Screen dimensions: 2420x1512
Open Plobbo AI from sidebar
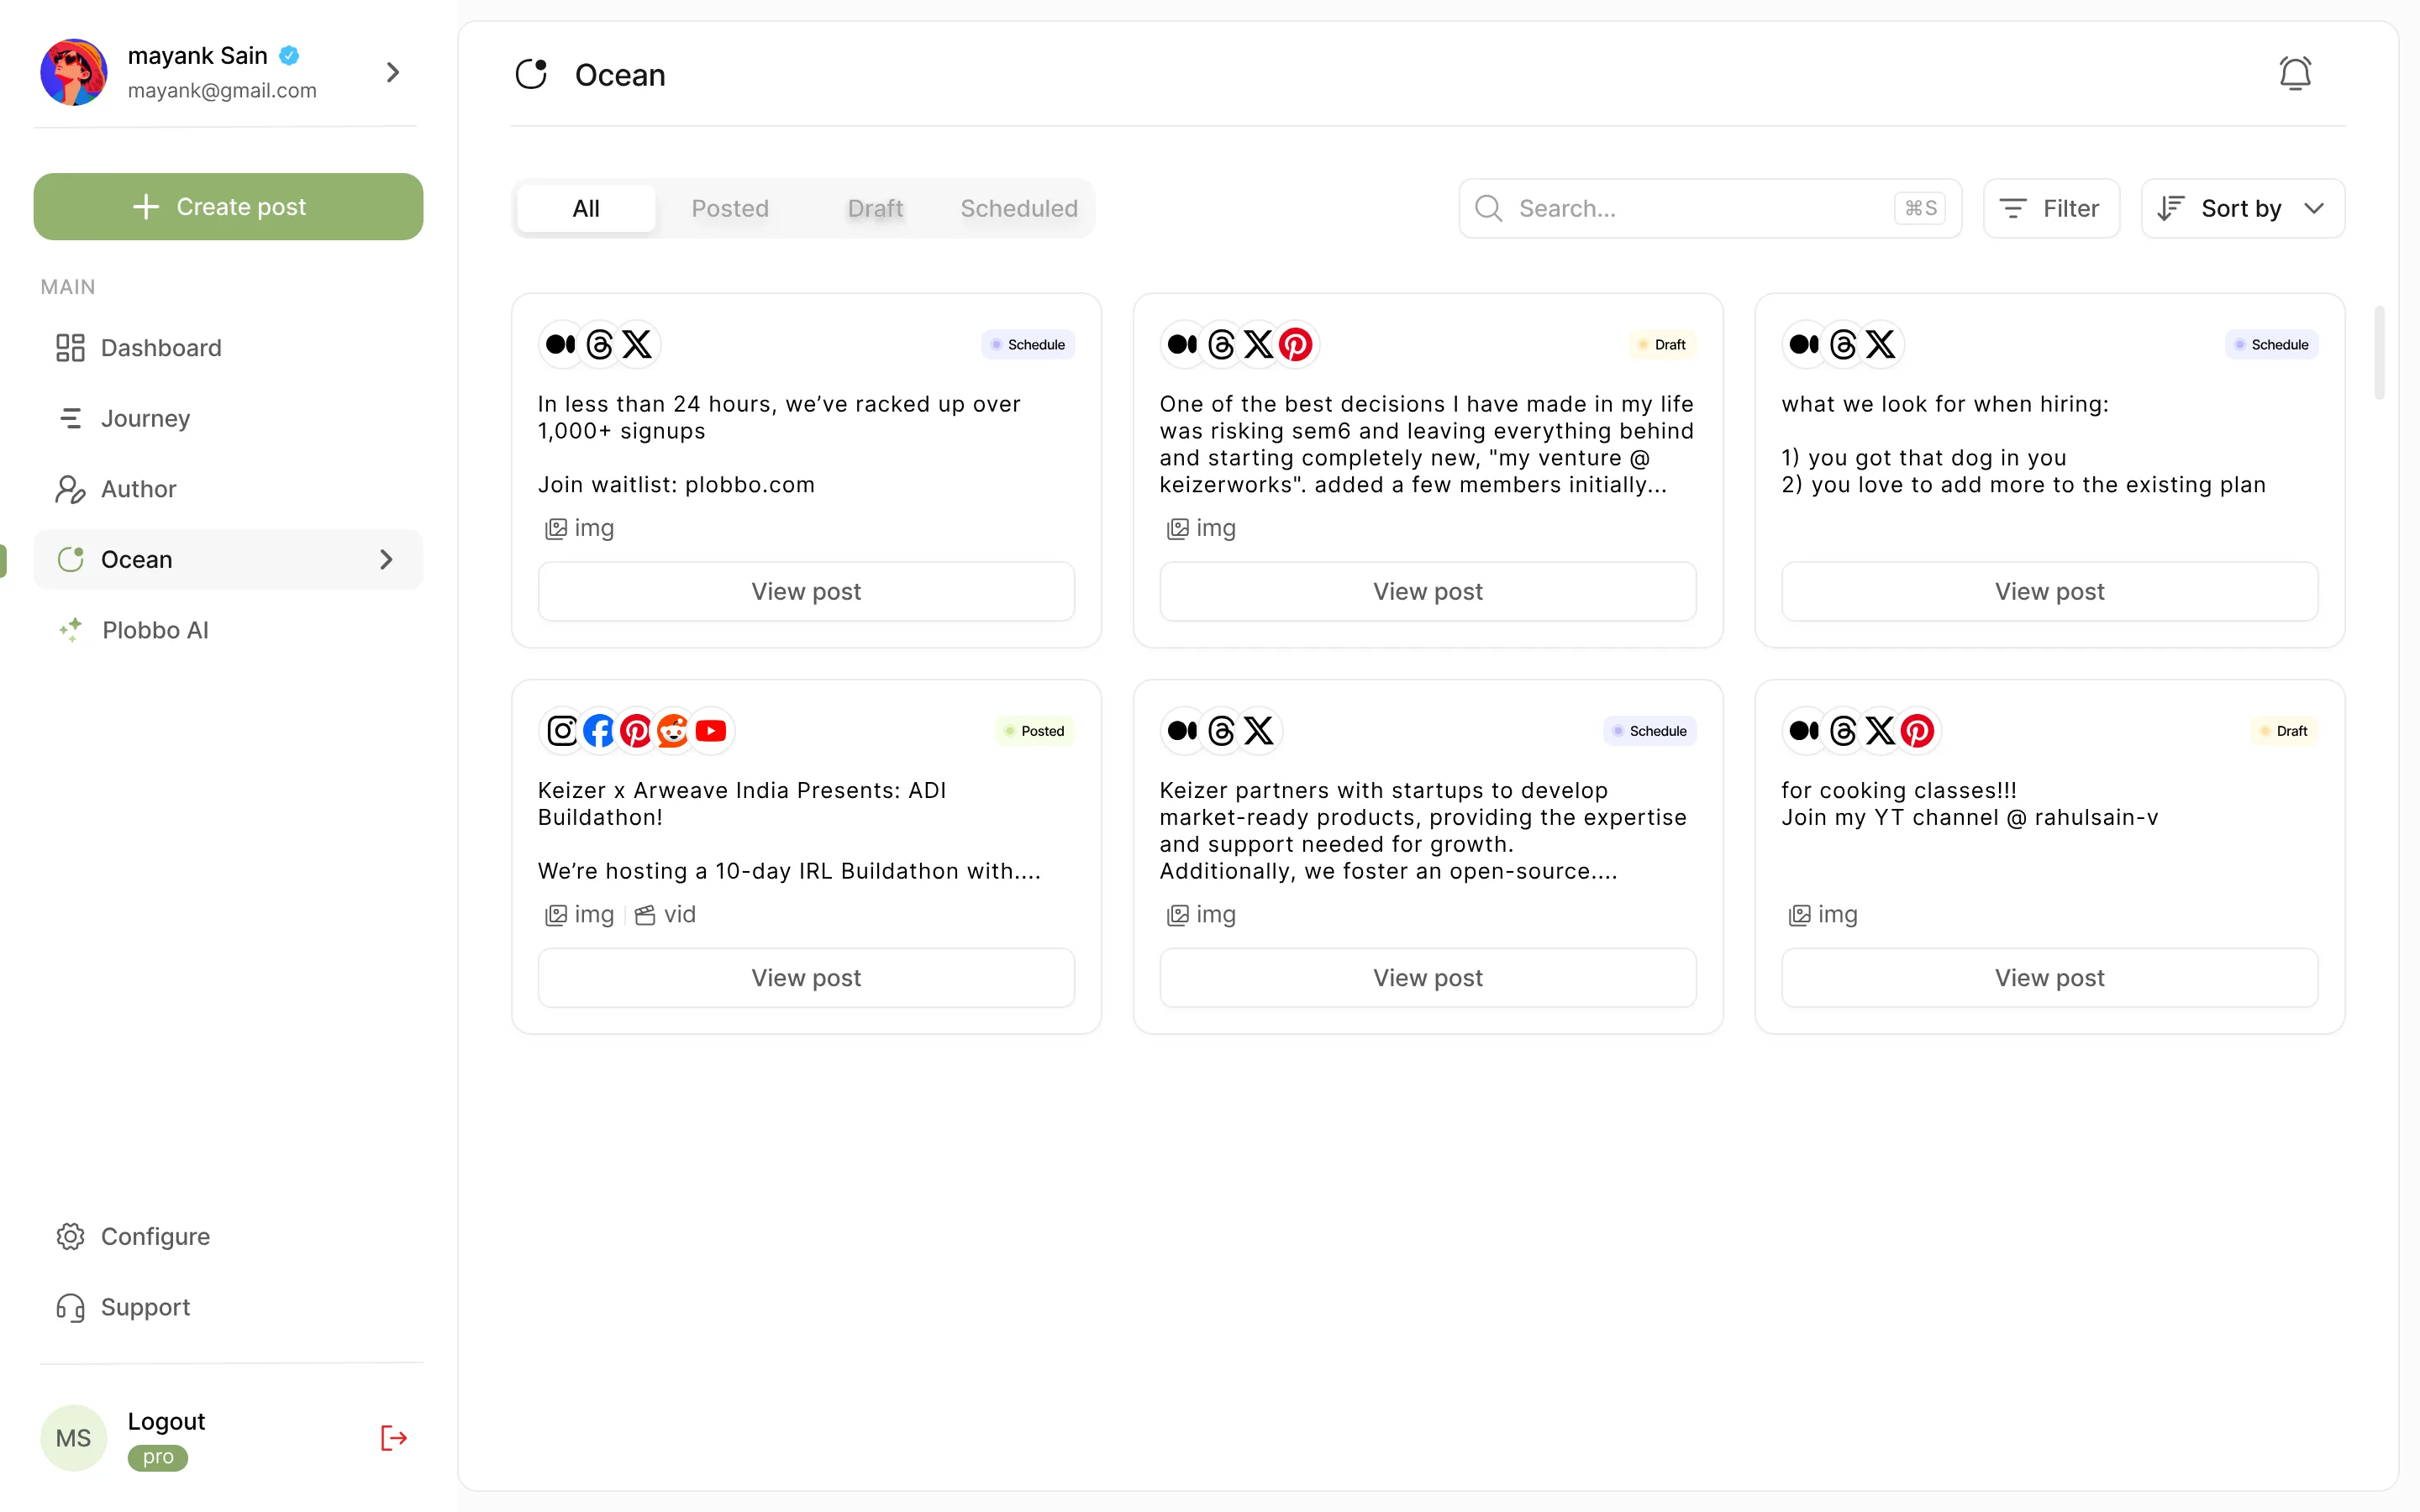(x=228, y=630)
